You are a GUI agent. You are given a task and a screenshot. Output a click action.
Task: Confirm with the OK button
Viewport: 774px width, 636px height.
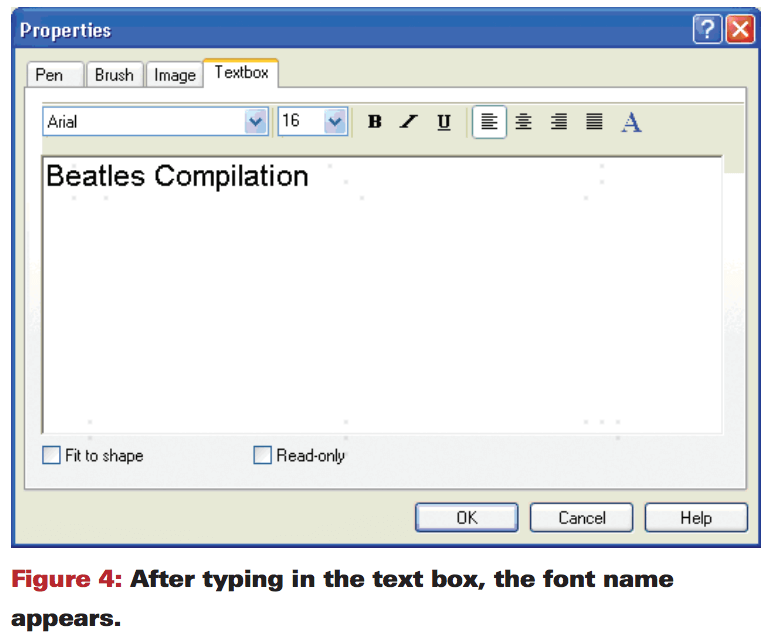(x=466, y=517)
